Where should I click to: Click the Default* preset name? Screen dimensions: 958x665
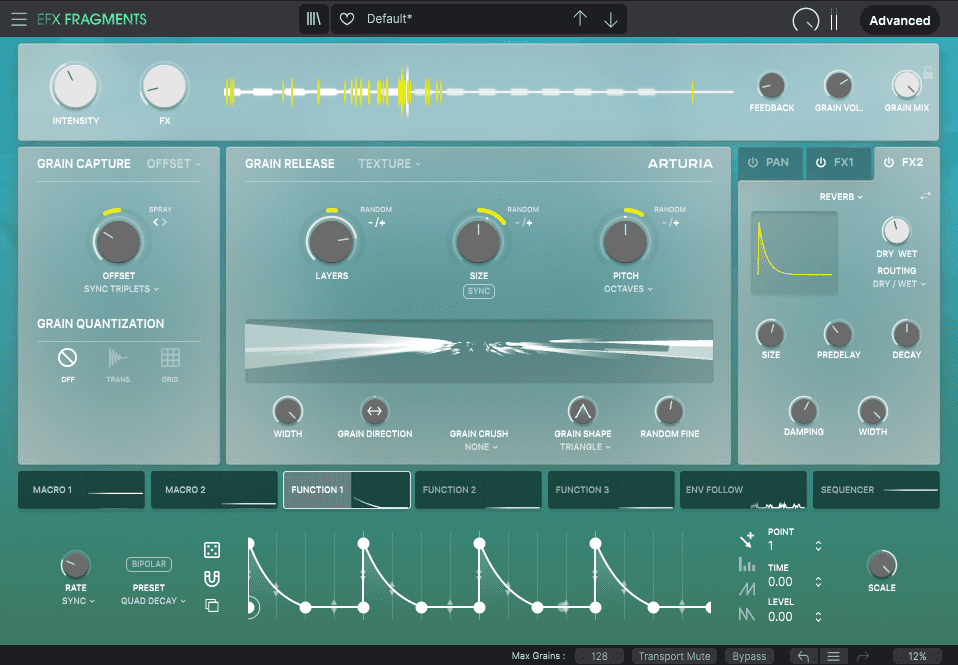[x=389, y=19]
